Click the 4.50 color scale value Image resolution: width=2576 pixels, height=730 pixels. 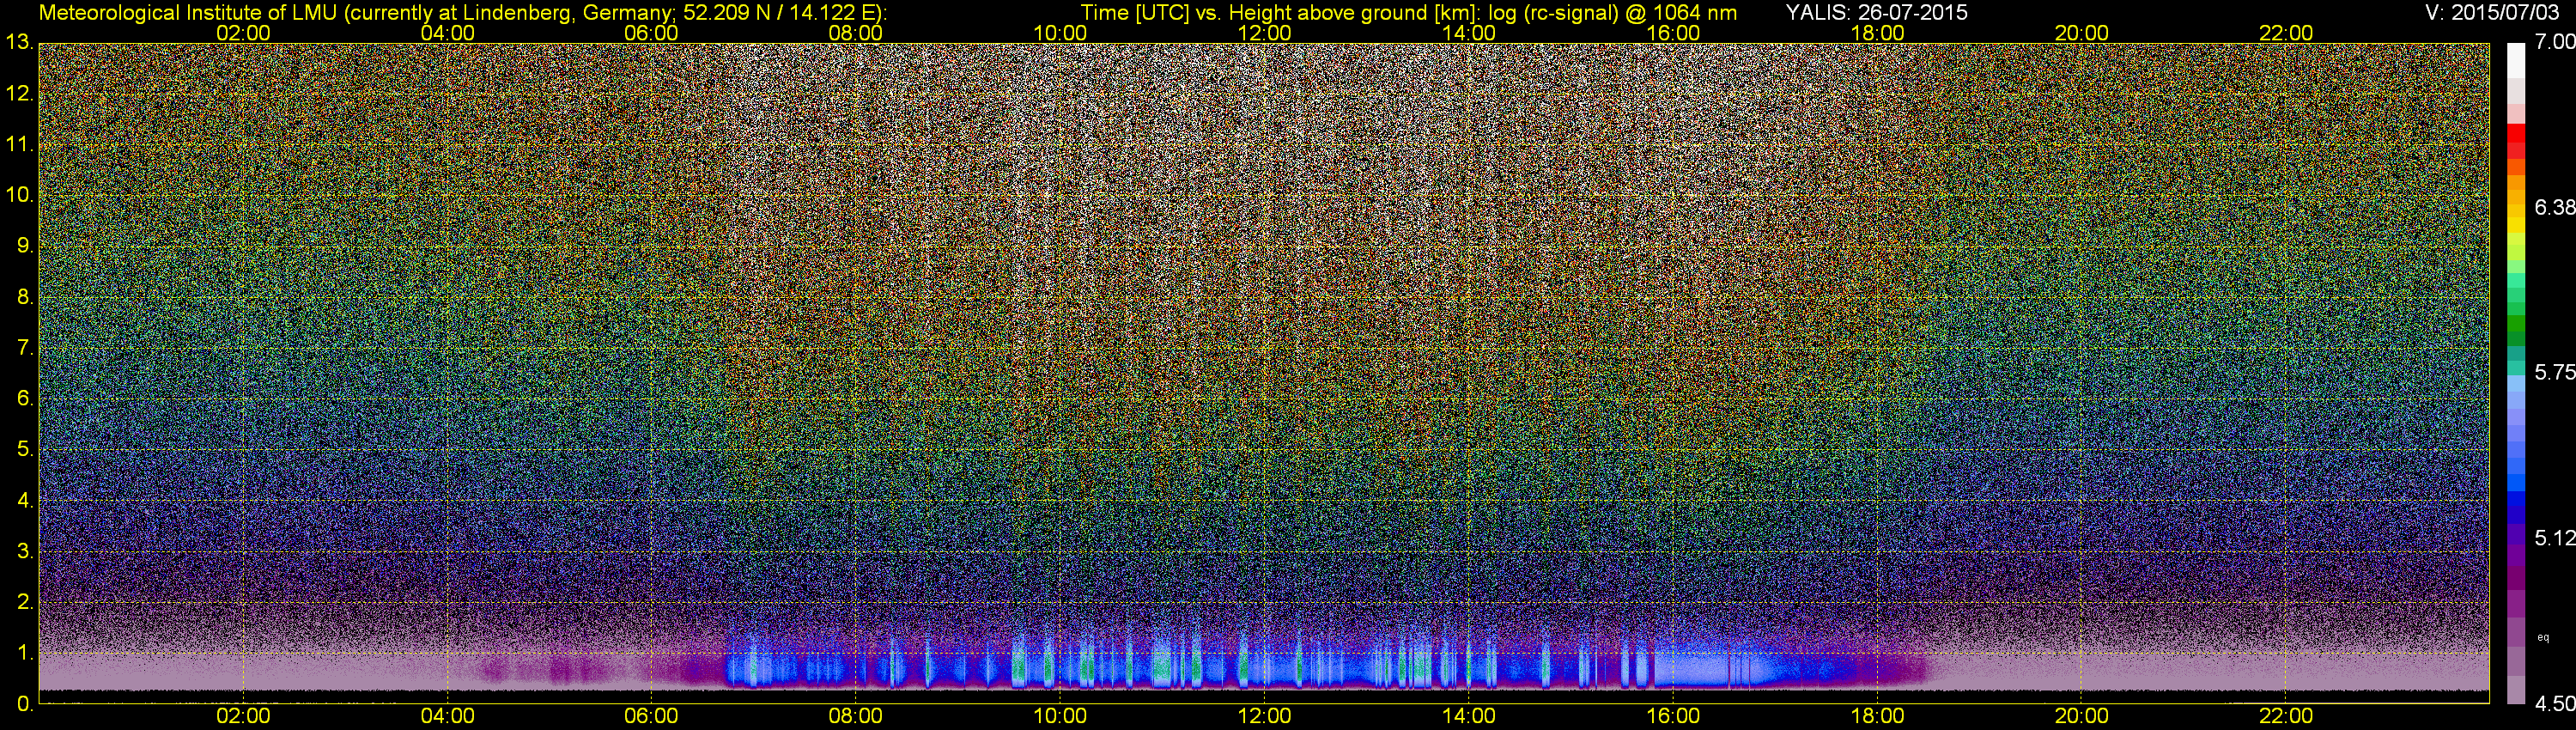(x=2554, y=705)
